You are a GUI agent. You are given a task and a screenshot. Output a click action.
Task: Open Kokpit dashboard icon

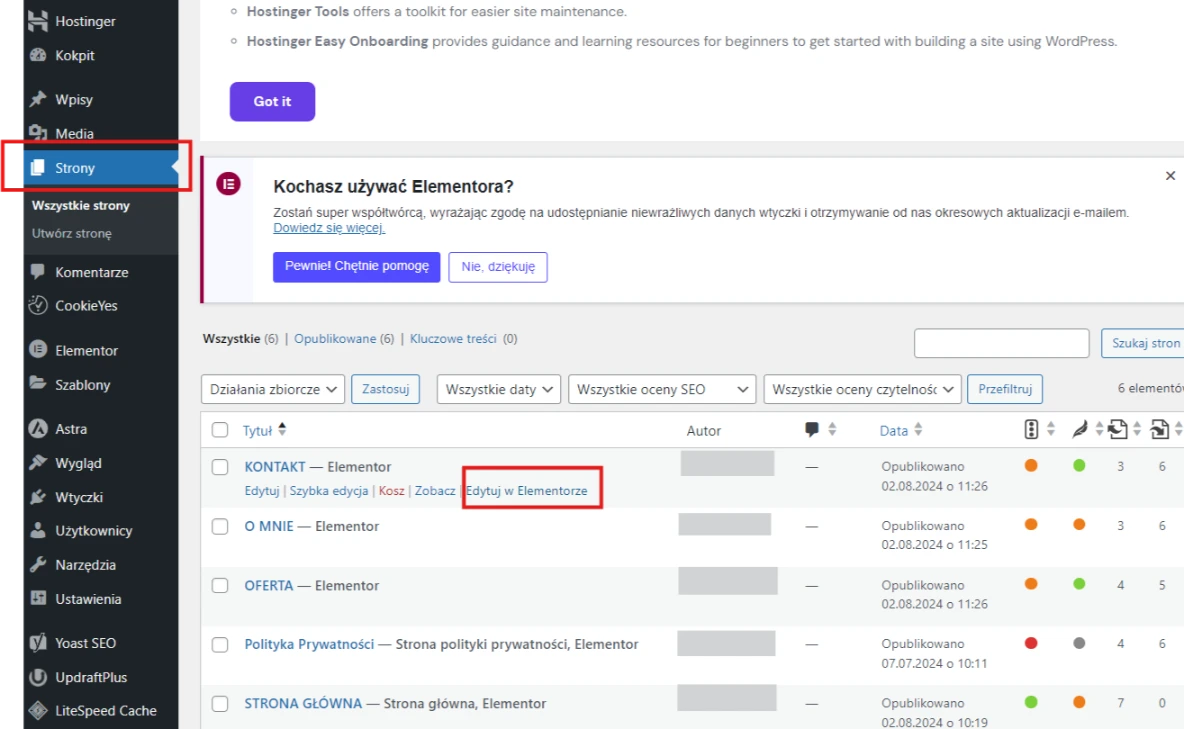coord(38,56)
